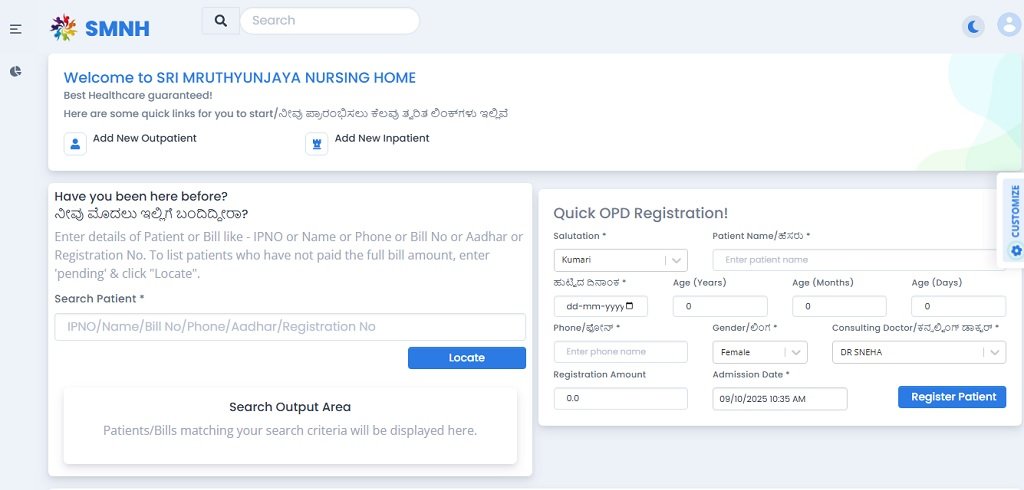Open the hamburger sidebar menu icon
This screenshot has width=1024, height=490.
(16, 29)
